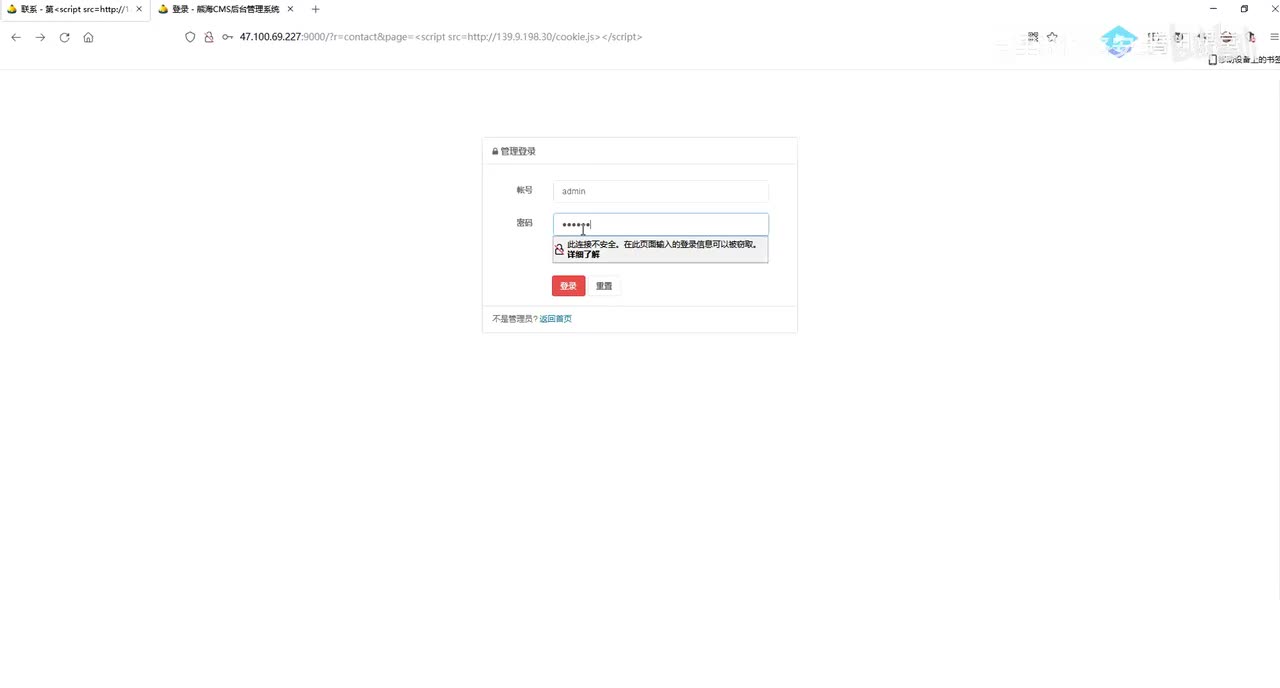Click the 密码 password field
Viewport: 1280px width, 688px height.
(660, 224)
